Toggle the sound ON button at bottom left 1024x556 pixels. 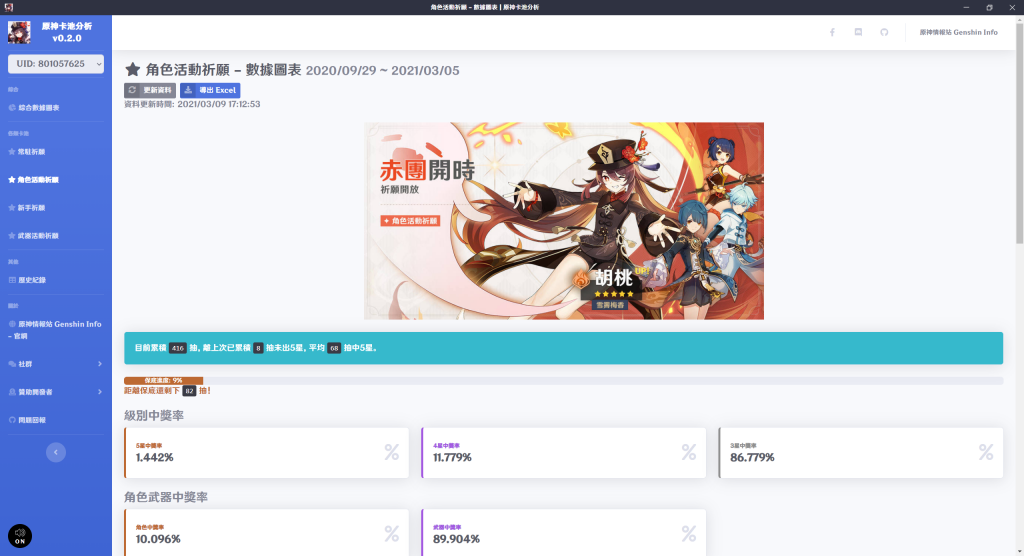(20, 536)
